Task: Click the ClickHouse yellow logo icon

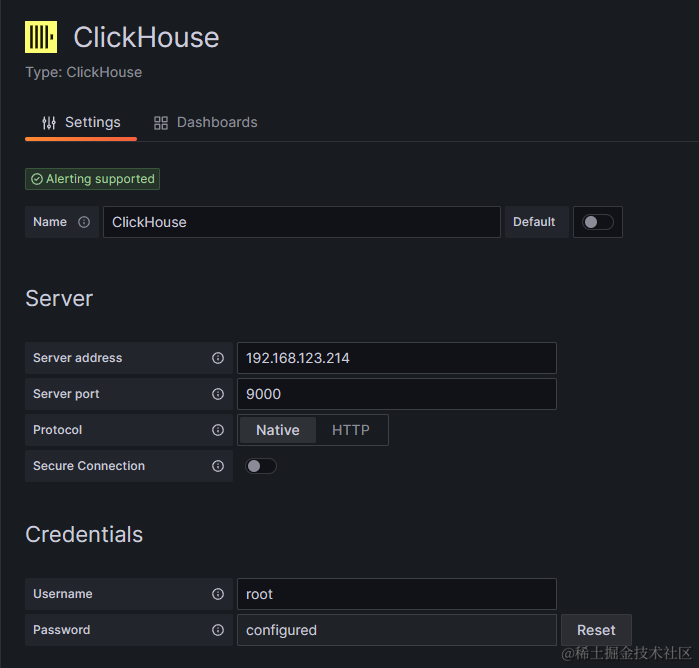Action: 41,37
